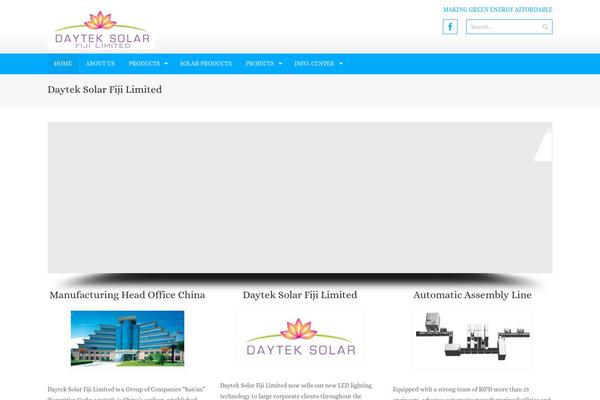Go to the Home menu item
600x400 pixels.
click(x=63, y=64)
